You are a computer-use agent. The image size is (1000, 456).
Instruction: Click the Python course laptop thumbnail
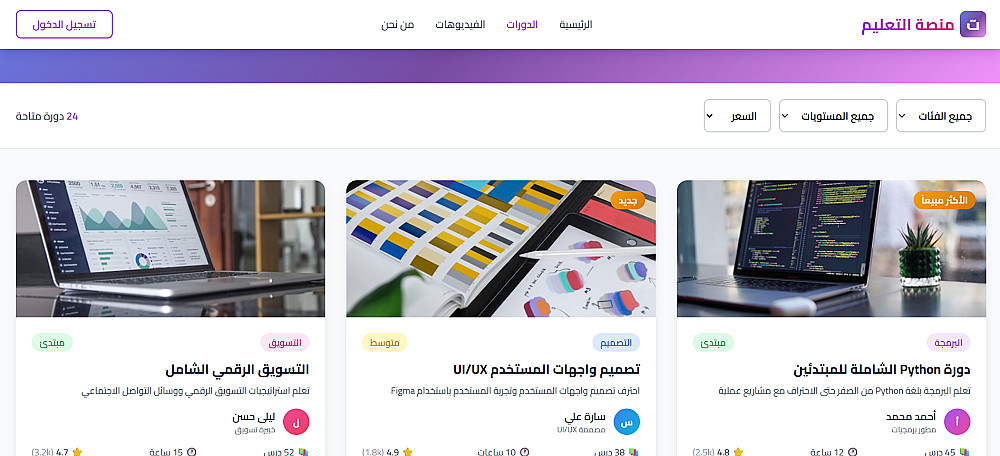click(831, 249)
